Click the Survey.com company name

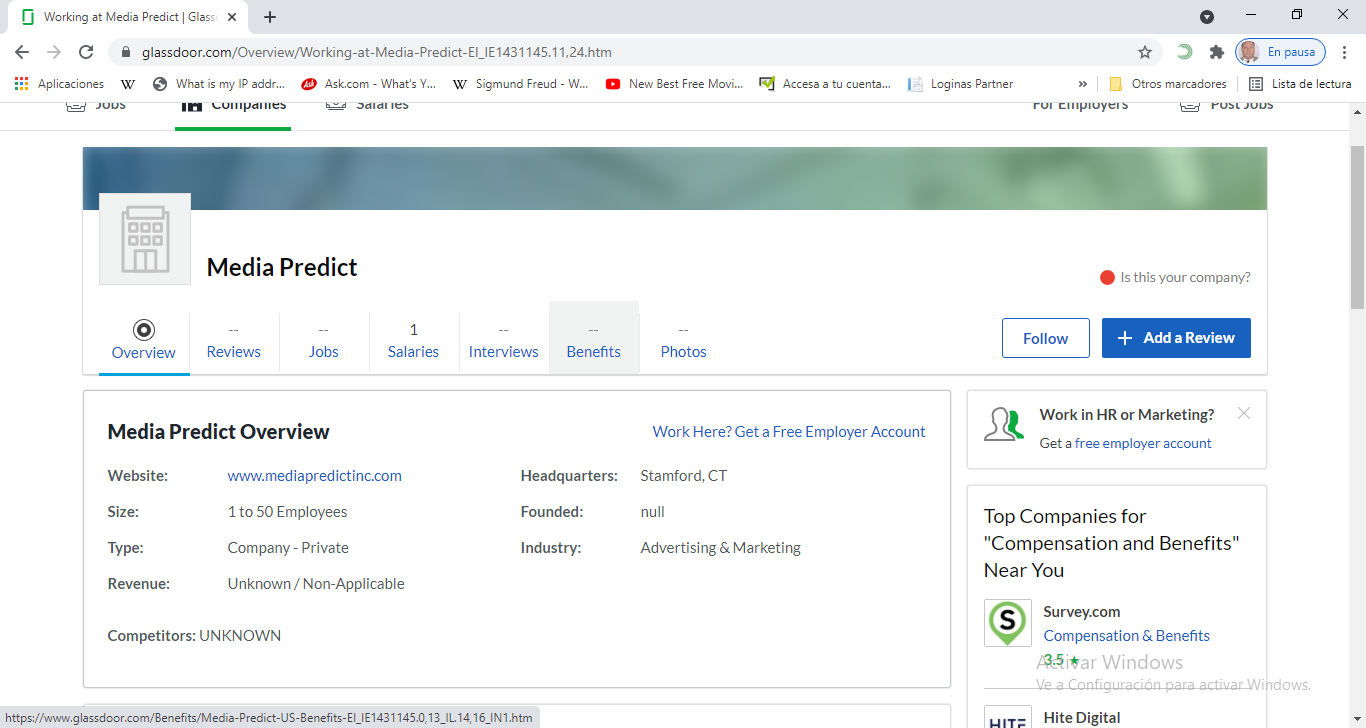pyautogui.click(x=1082, y=612)
